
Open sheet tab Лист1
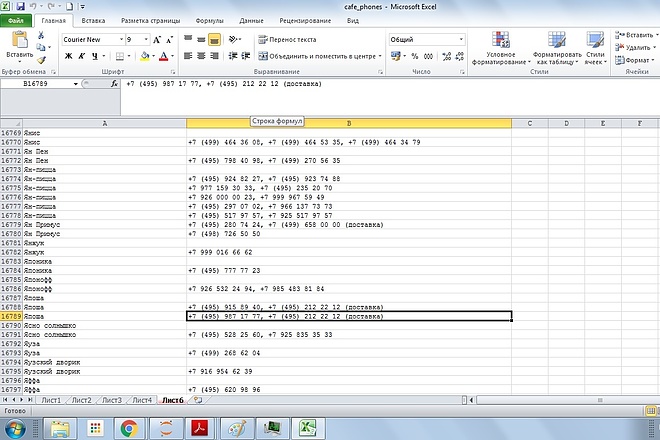click(x=51, y=400)
